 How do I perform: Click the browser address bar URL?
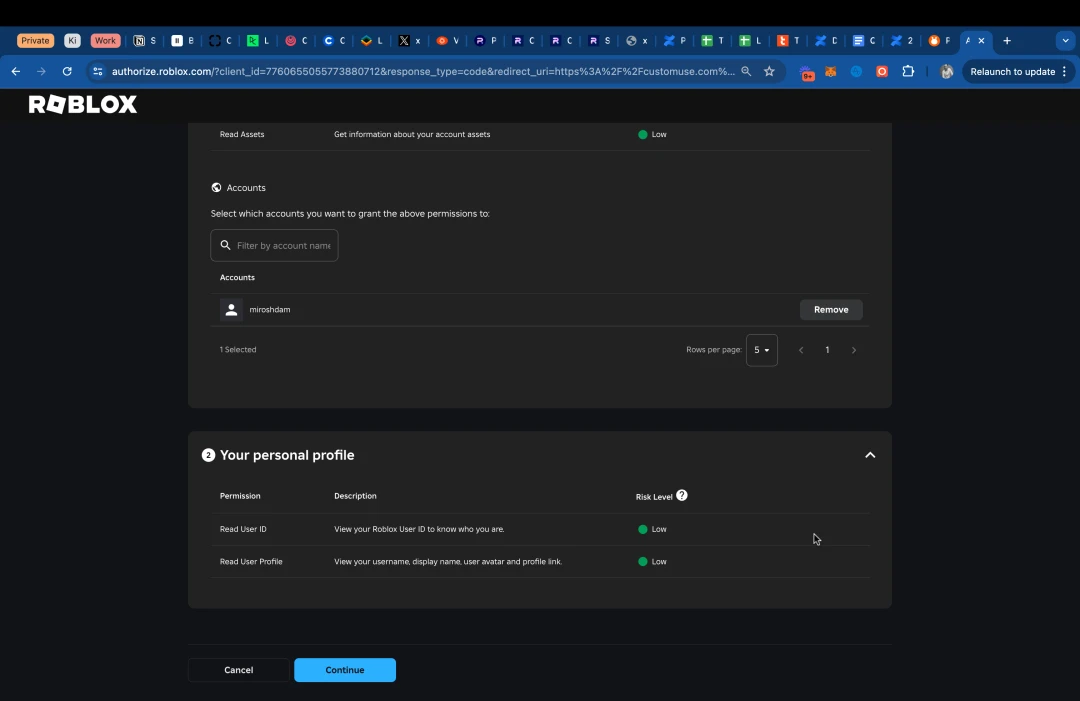pos(423,72)
